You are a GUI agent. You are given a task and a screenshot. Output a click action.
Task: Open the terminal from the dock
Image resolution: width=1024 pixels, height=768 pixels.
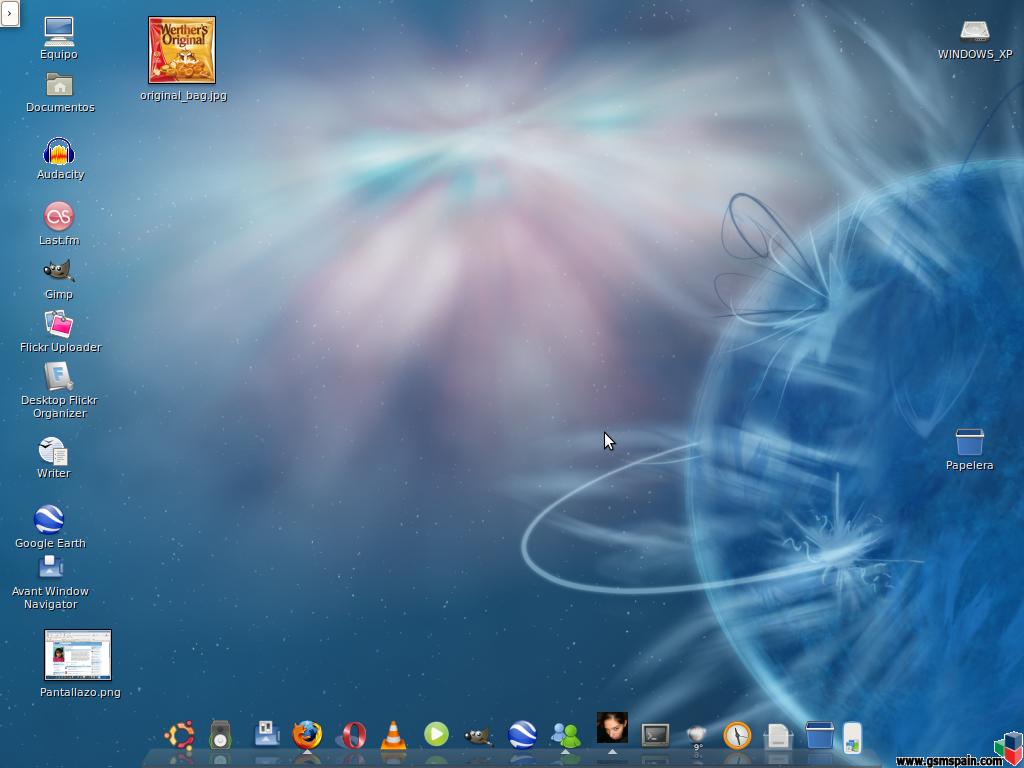[655, 735]
